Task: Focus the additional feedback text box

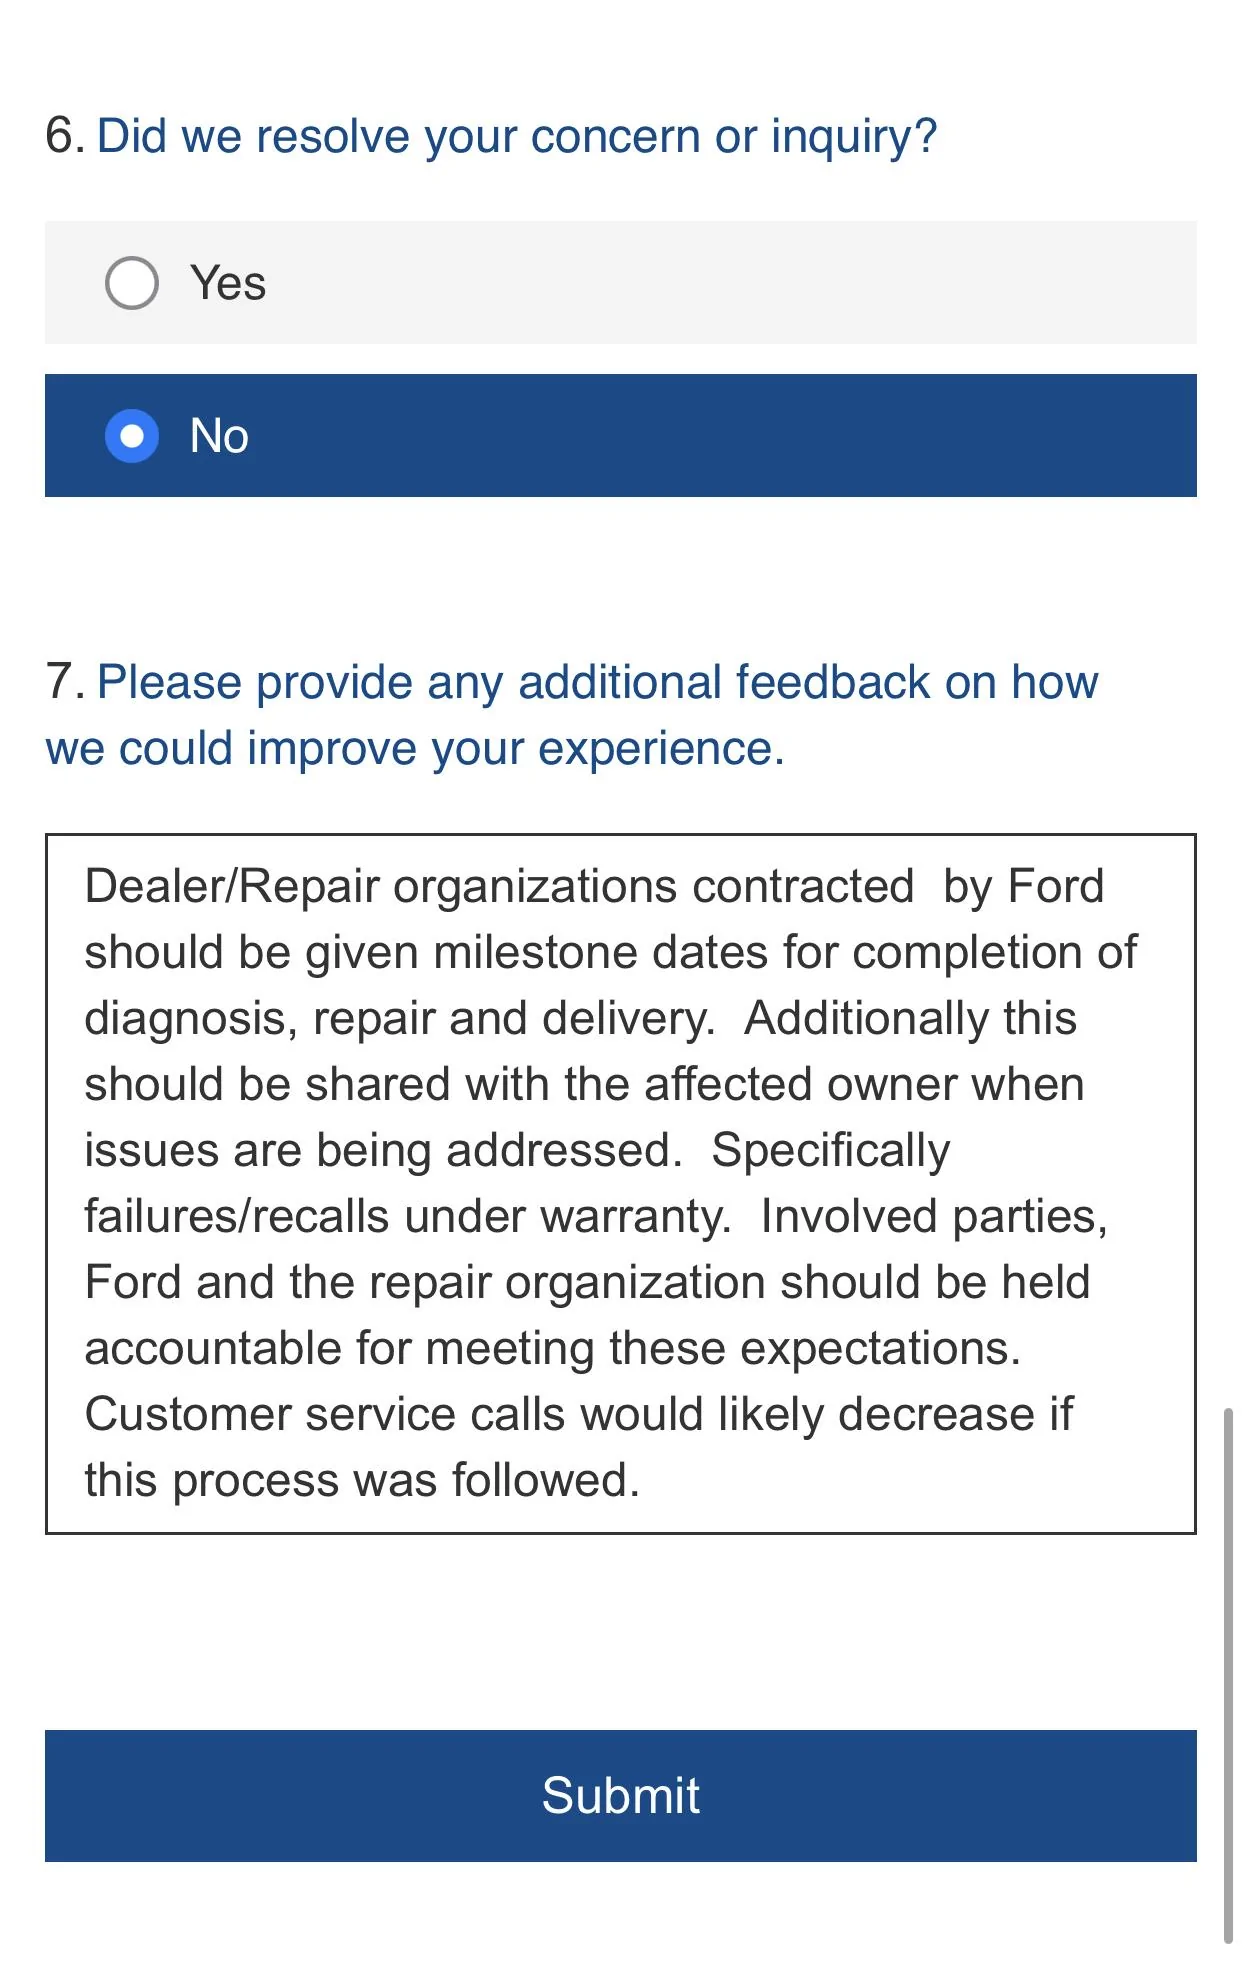Action: point(620,1183)
